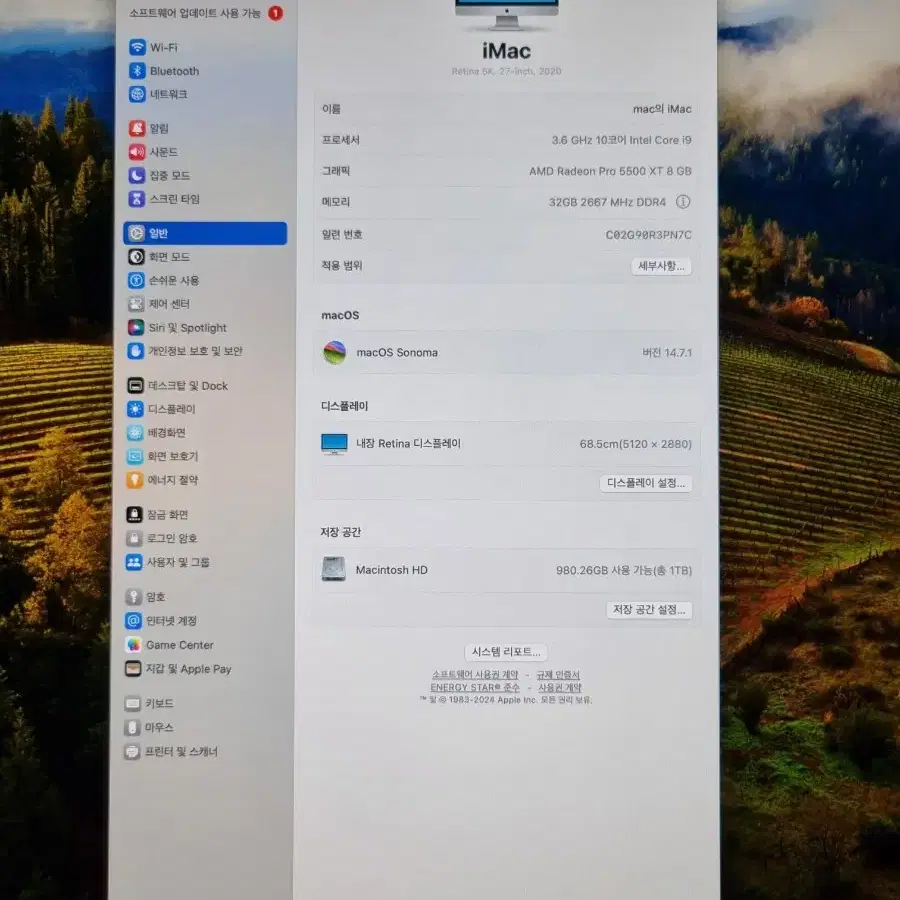The width and height of the screenshot is (900, 900).
Task: Open 저장 공간 설정... button
Action: point(649,610)
